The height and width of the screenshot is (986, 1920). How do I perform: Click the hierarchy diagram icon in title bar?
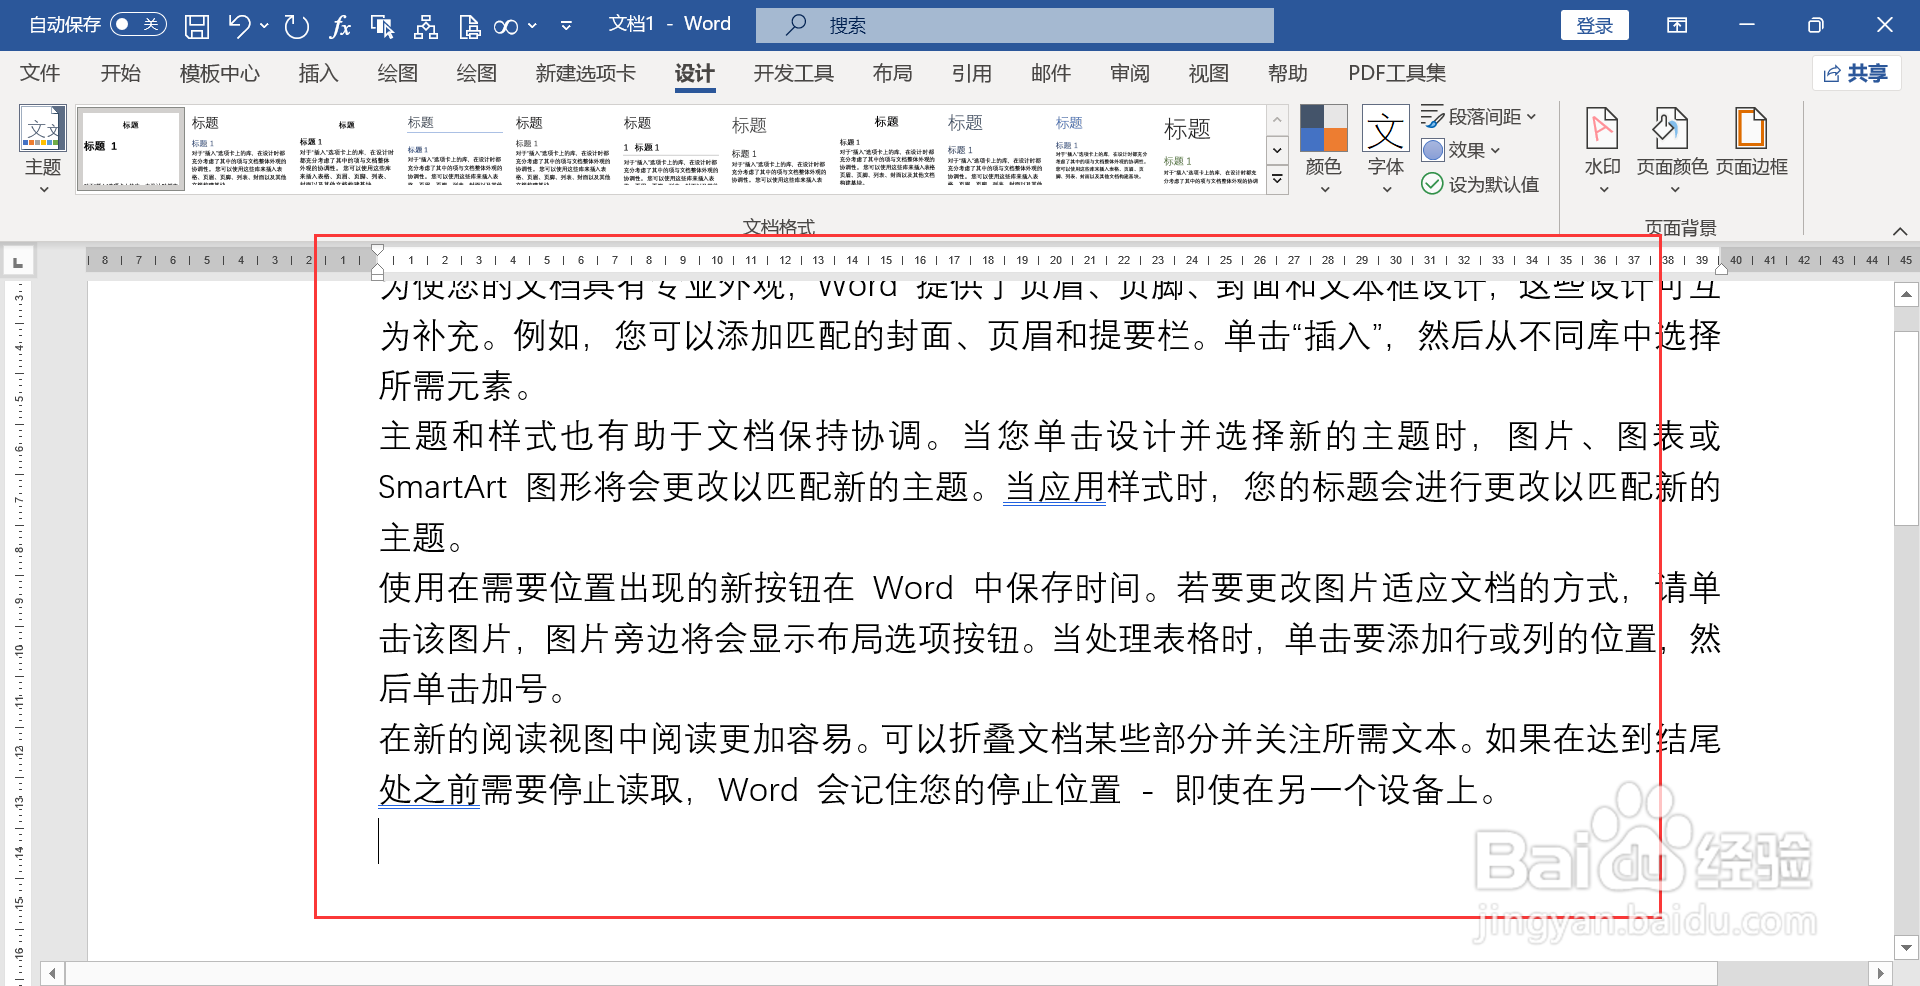[426, 26]
